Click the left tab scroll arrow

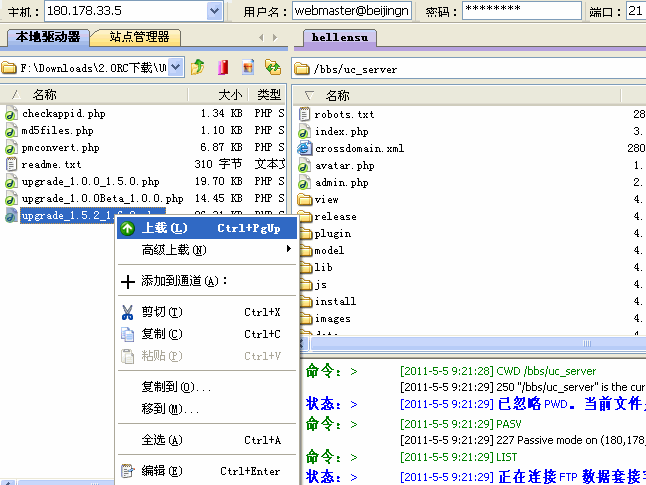(261, 37)
